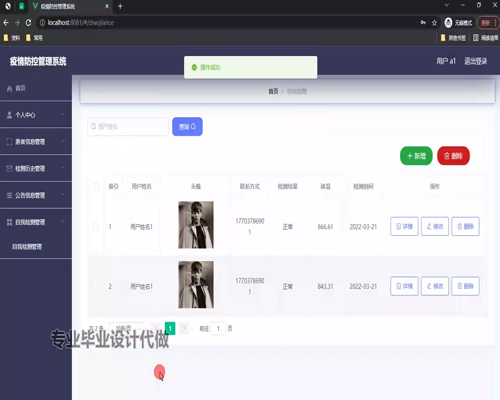Open 详情 for the 843.31 temperature row
The image size is (500, 400).
(404, 286)
